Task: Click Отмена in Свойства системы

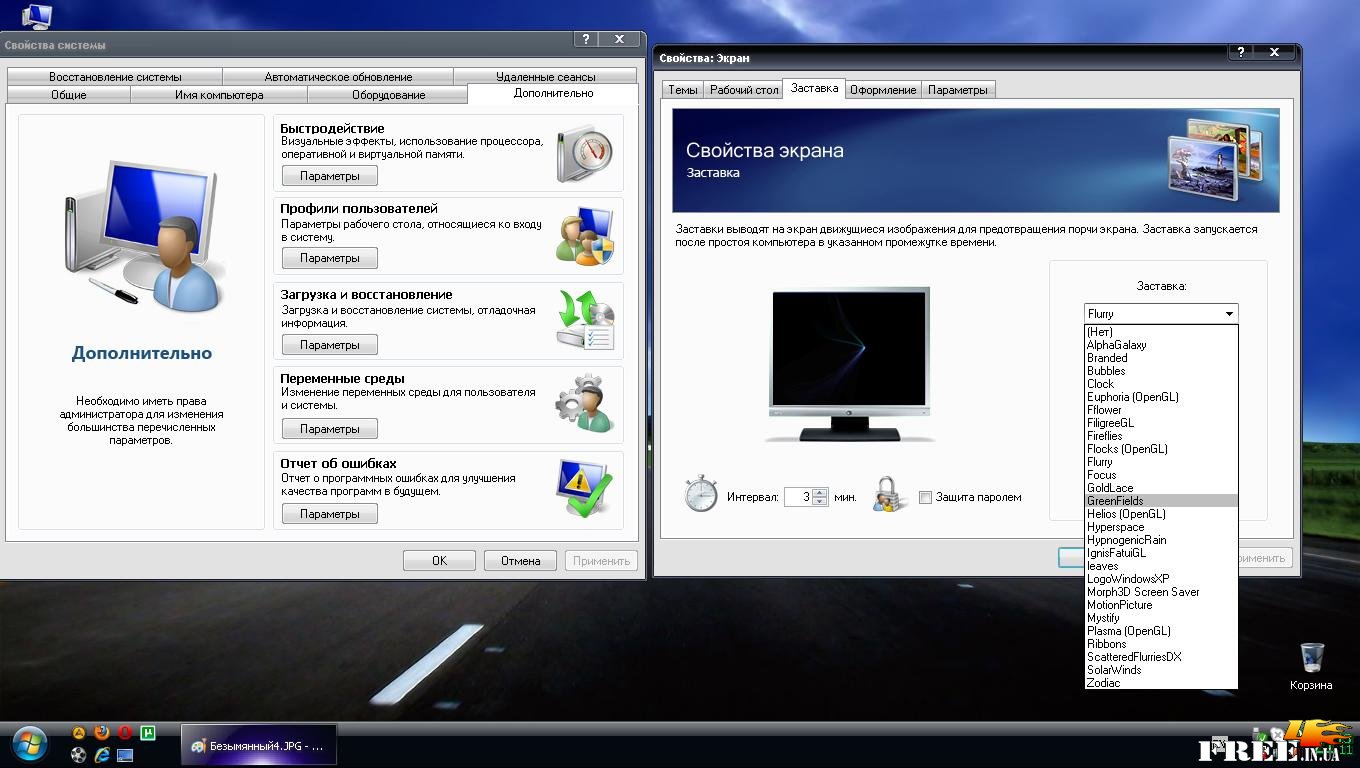Action: point(520,560)
